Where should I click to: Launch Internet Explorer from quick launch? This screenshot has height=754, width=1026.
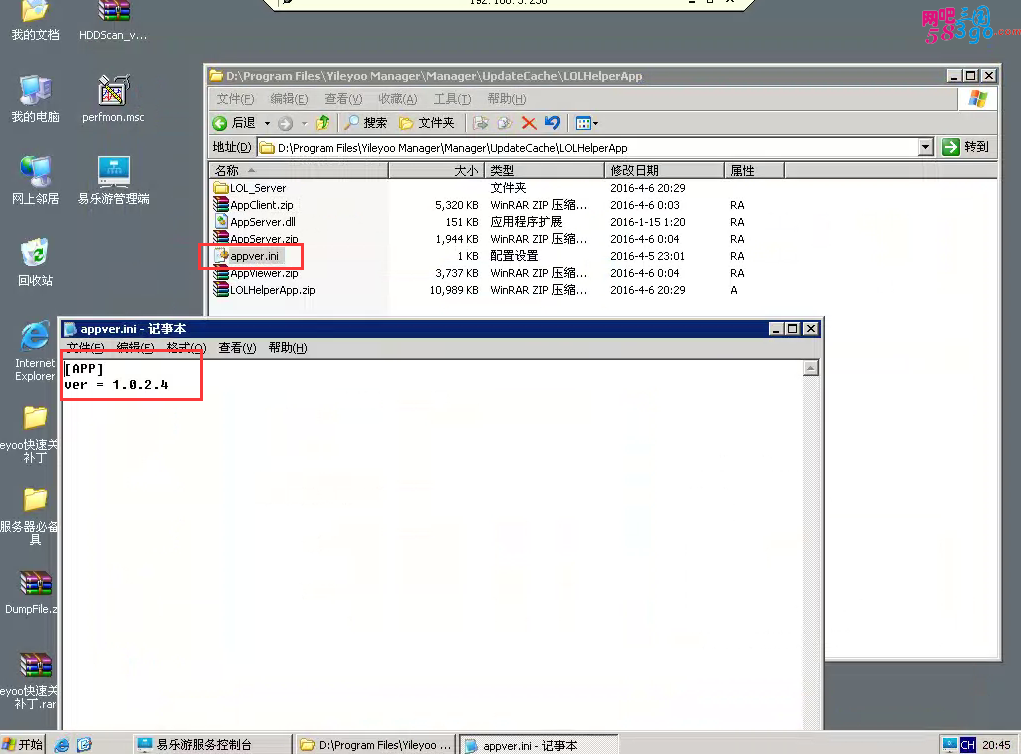coord(62,745)
